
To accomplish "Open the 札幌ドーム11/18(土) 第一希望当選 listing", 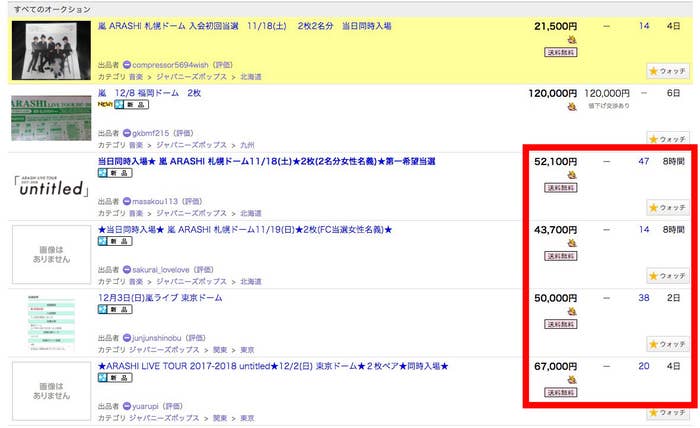I will click(x=267, y=161).
